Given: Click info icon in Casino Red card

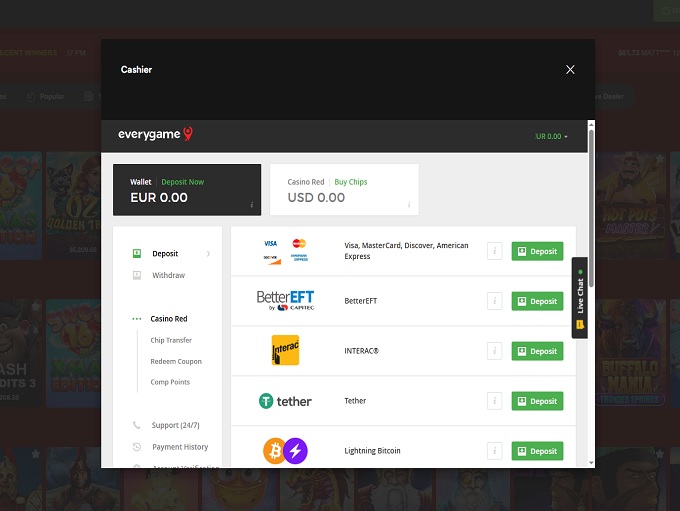Looking at the screenshot, I should [408, 205].
